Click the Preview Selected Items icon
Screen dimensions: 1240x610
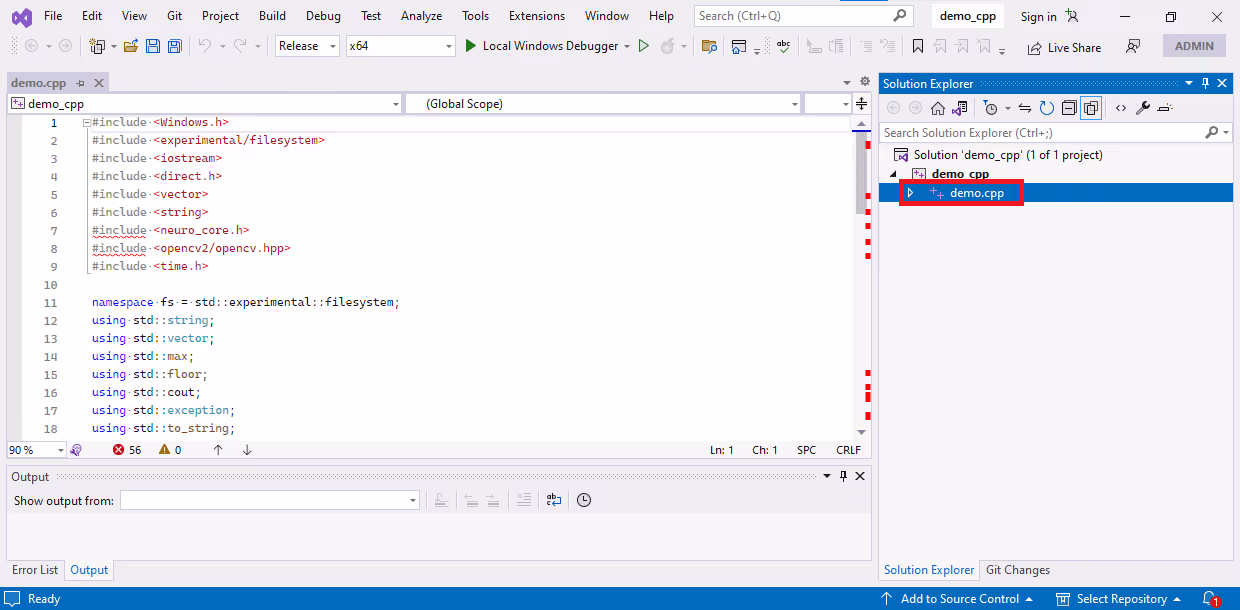[1165, 108]
